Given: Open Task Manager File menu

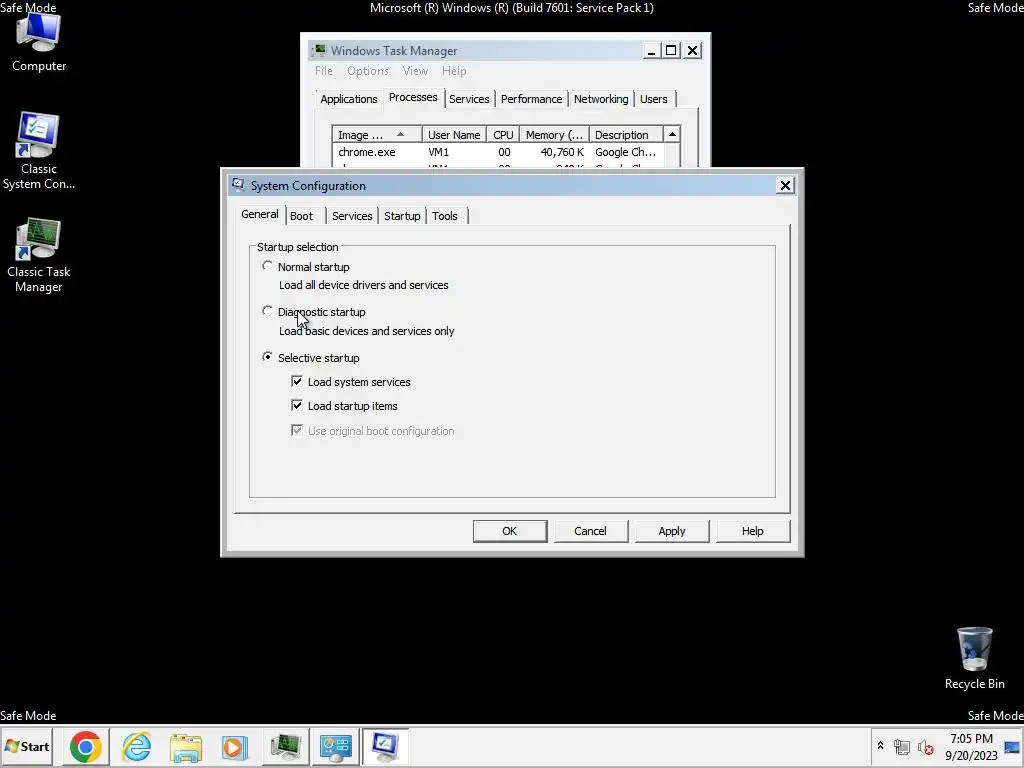Looking at the screenshot, I should point(323,71).
